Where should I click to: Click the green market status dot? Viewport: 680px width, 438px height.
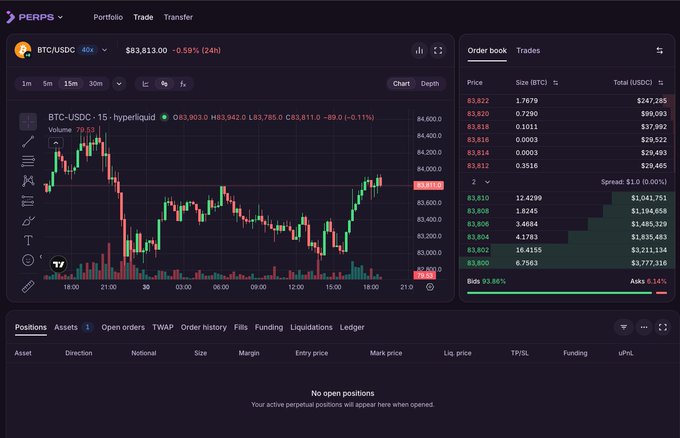(164, 117)
